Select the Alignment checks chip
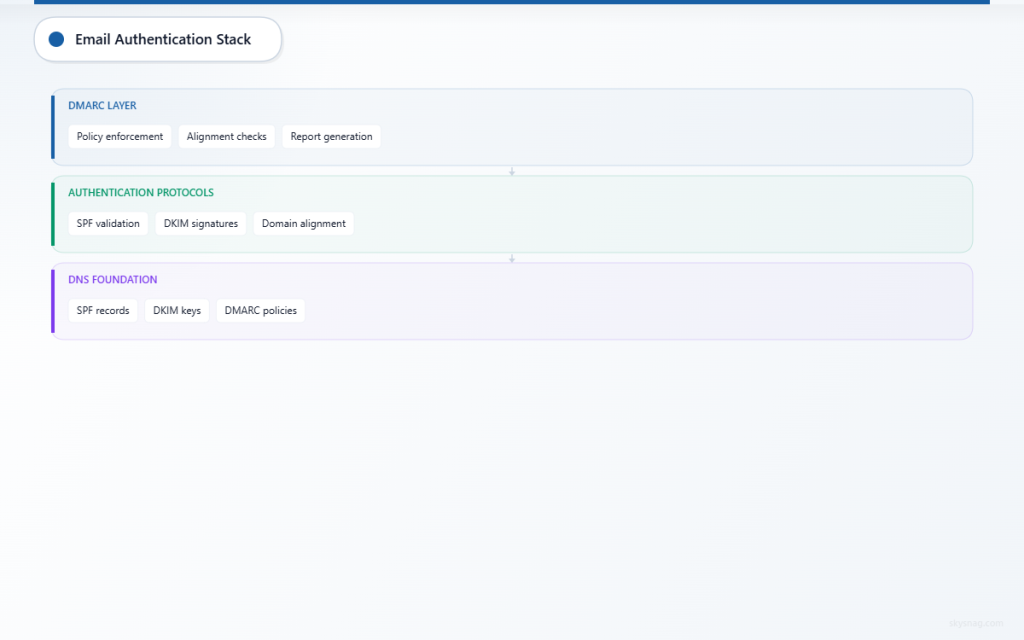The height and width of the screenshot is (640, 1024). tap(226, 136)
